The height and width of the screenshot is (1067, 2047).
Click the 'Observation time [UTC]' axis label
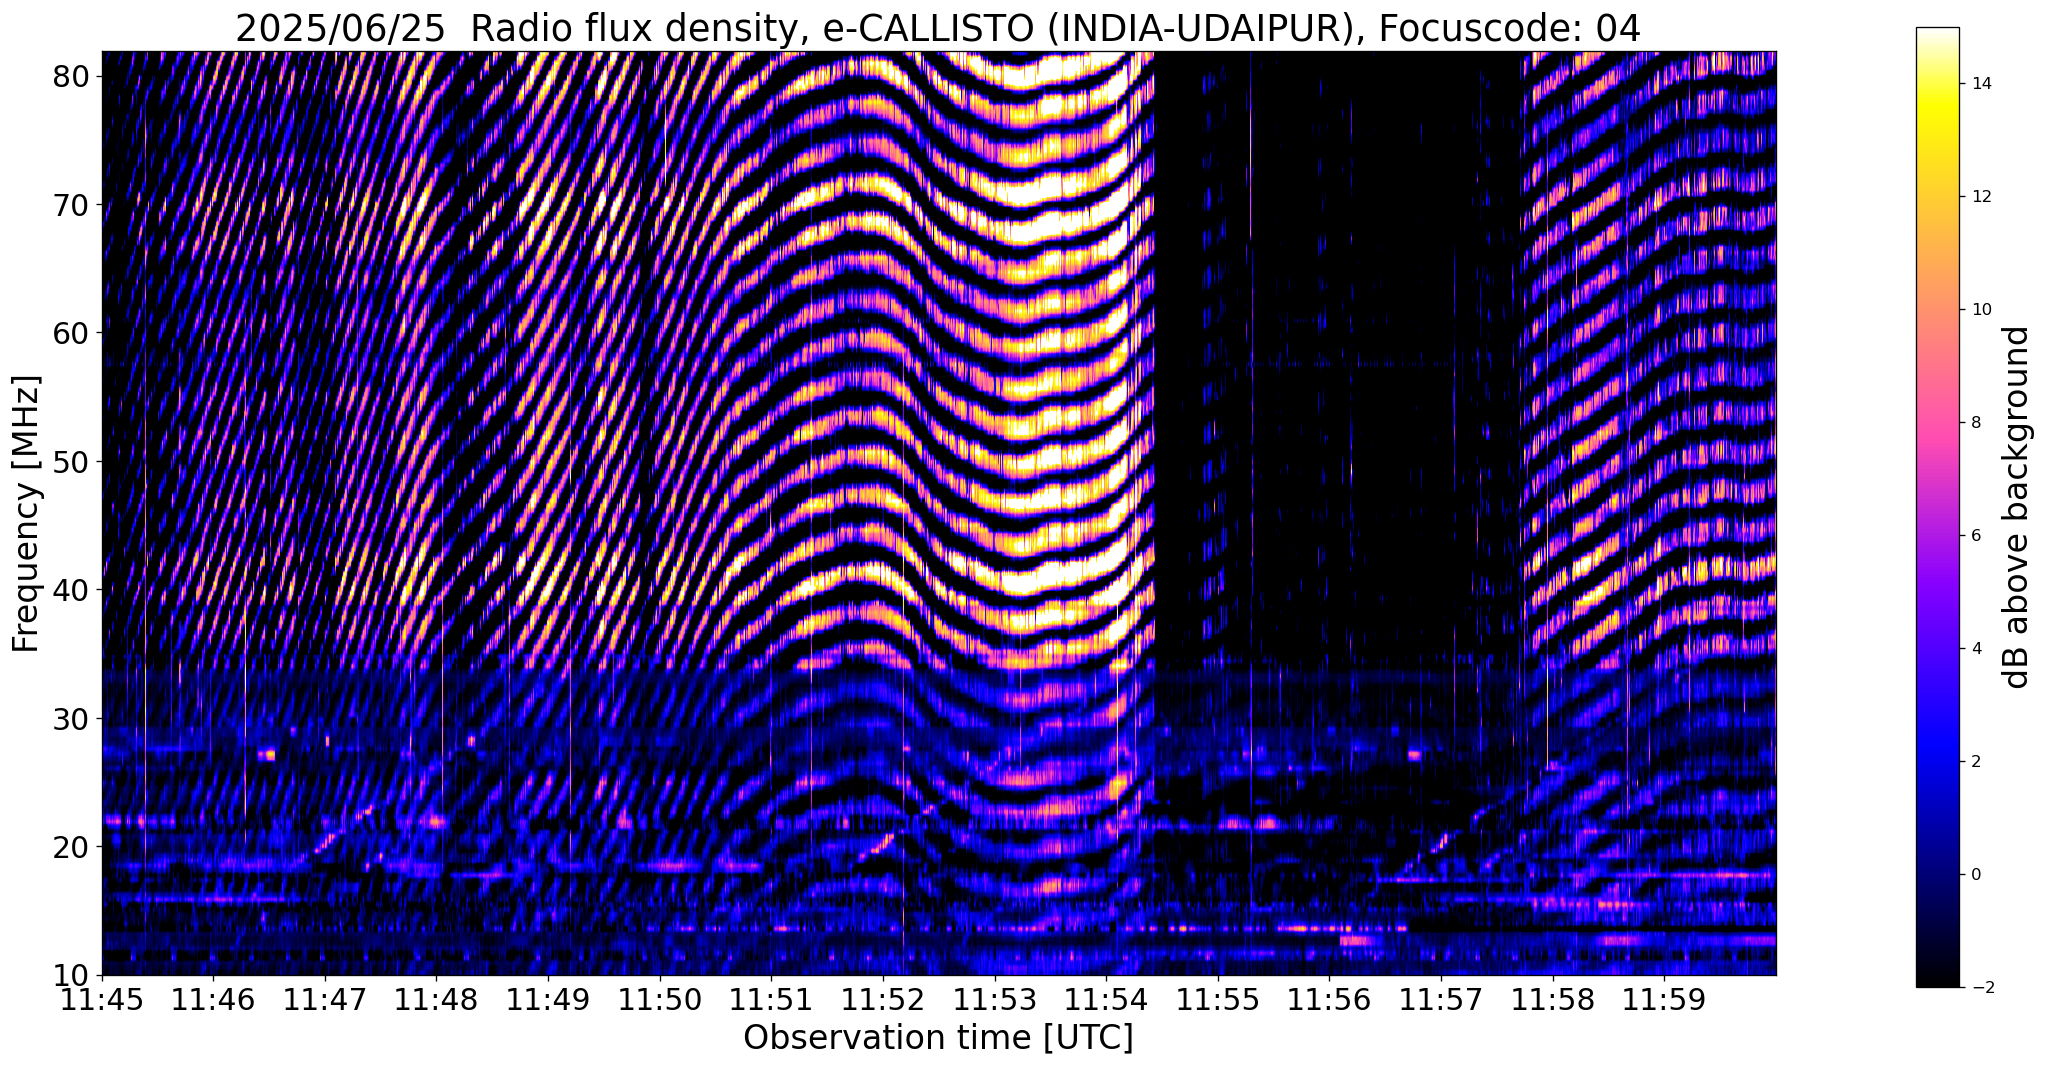click(x=938, y=1038)
